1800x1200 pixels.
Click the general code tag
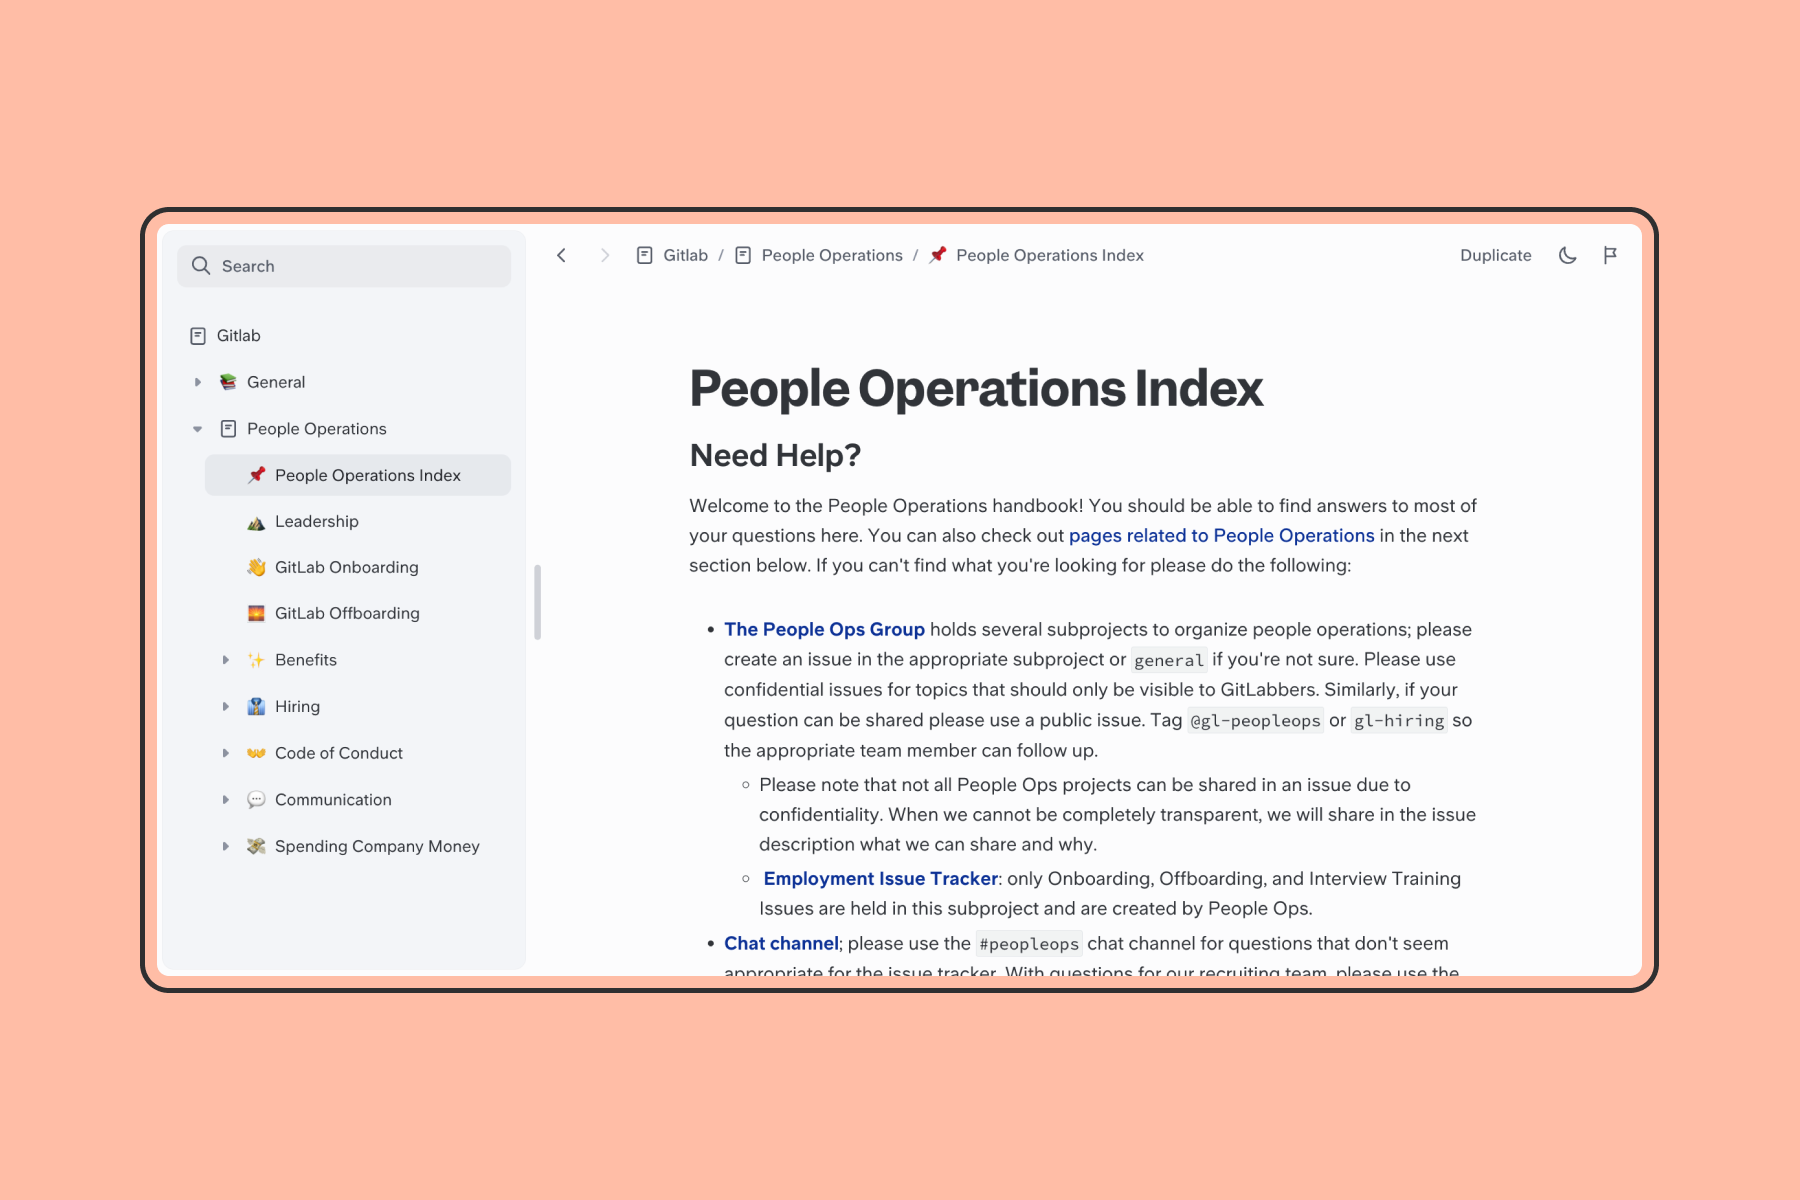(1169, 660)
